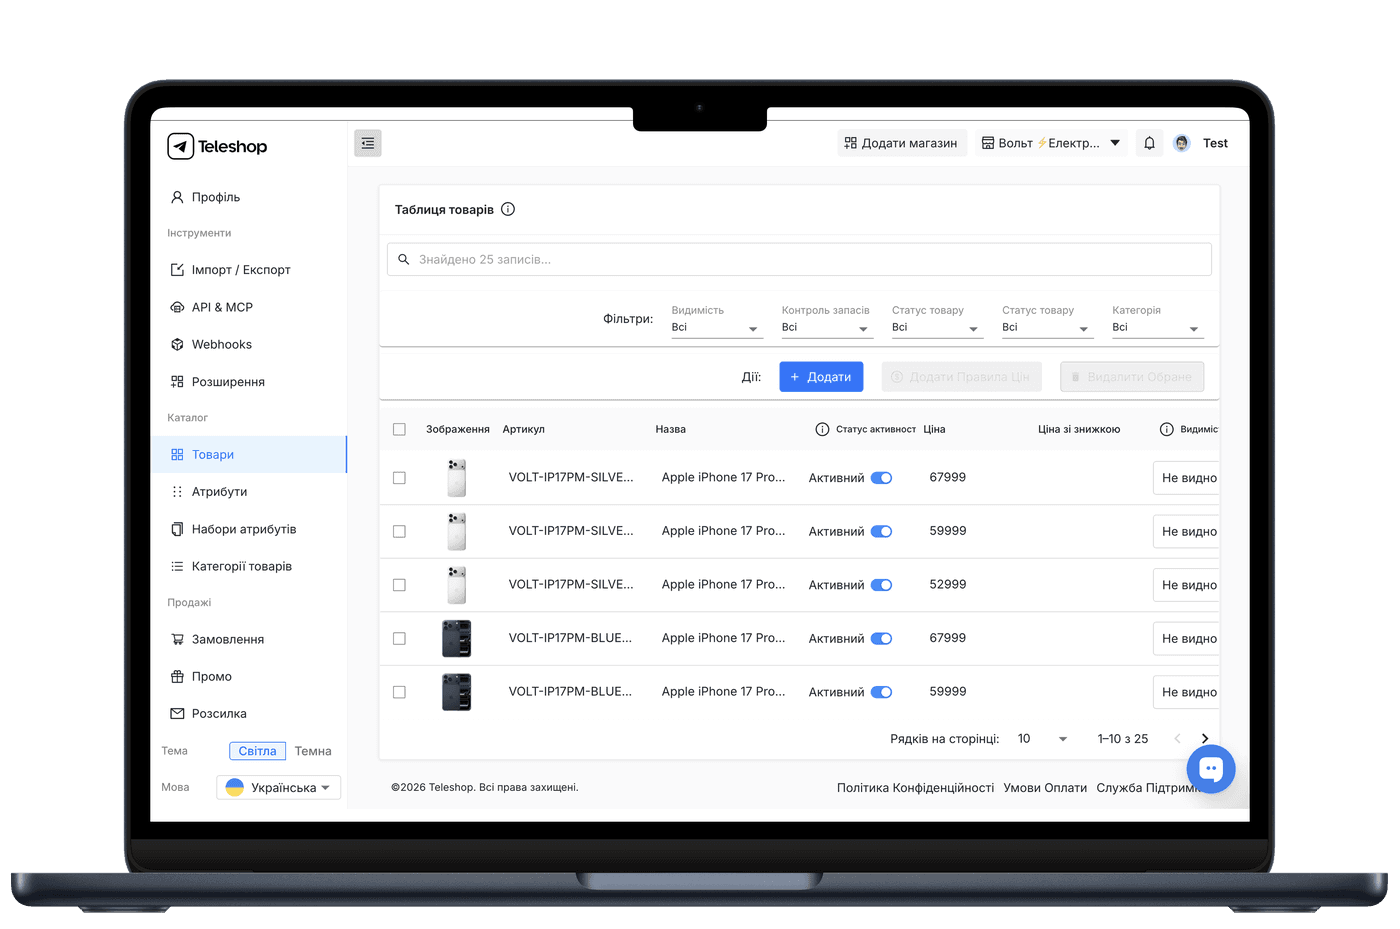This screenshot has height=929, width=1400.
Task: Open the user avatar menu
Action: coord(1182,143)
